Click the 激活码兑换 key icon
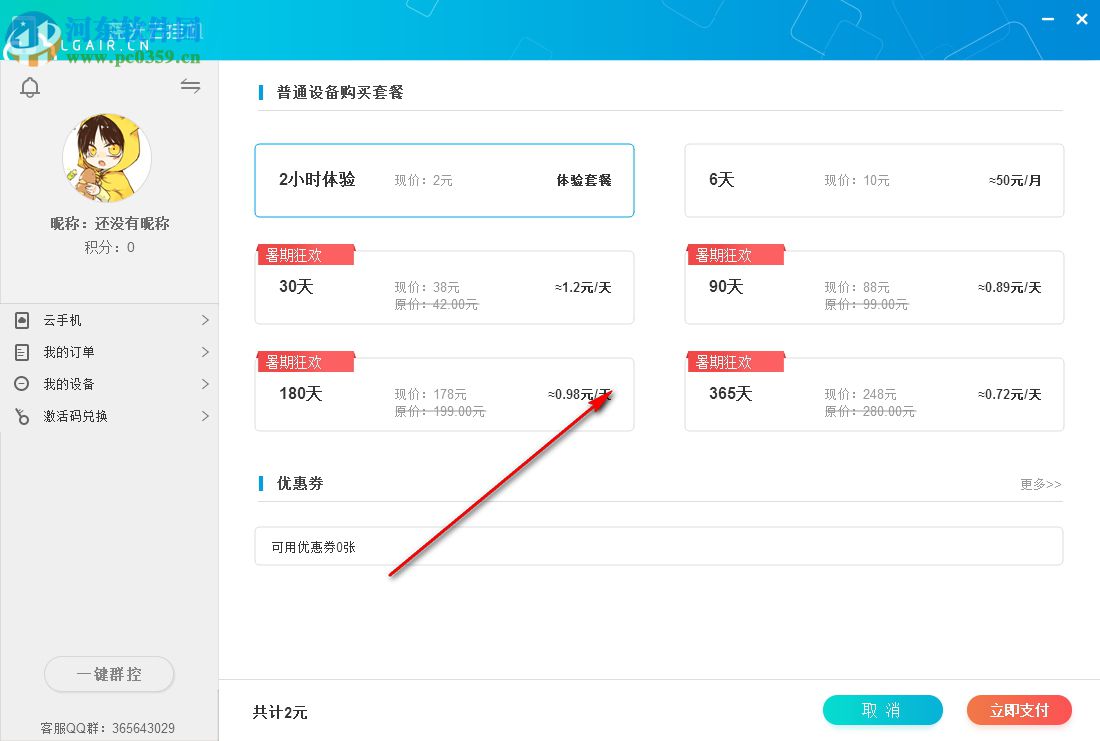1100x741 pixels. (x=22, y=416)
